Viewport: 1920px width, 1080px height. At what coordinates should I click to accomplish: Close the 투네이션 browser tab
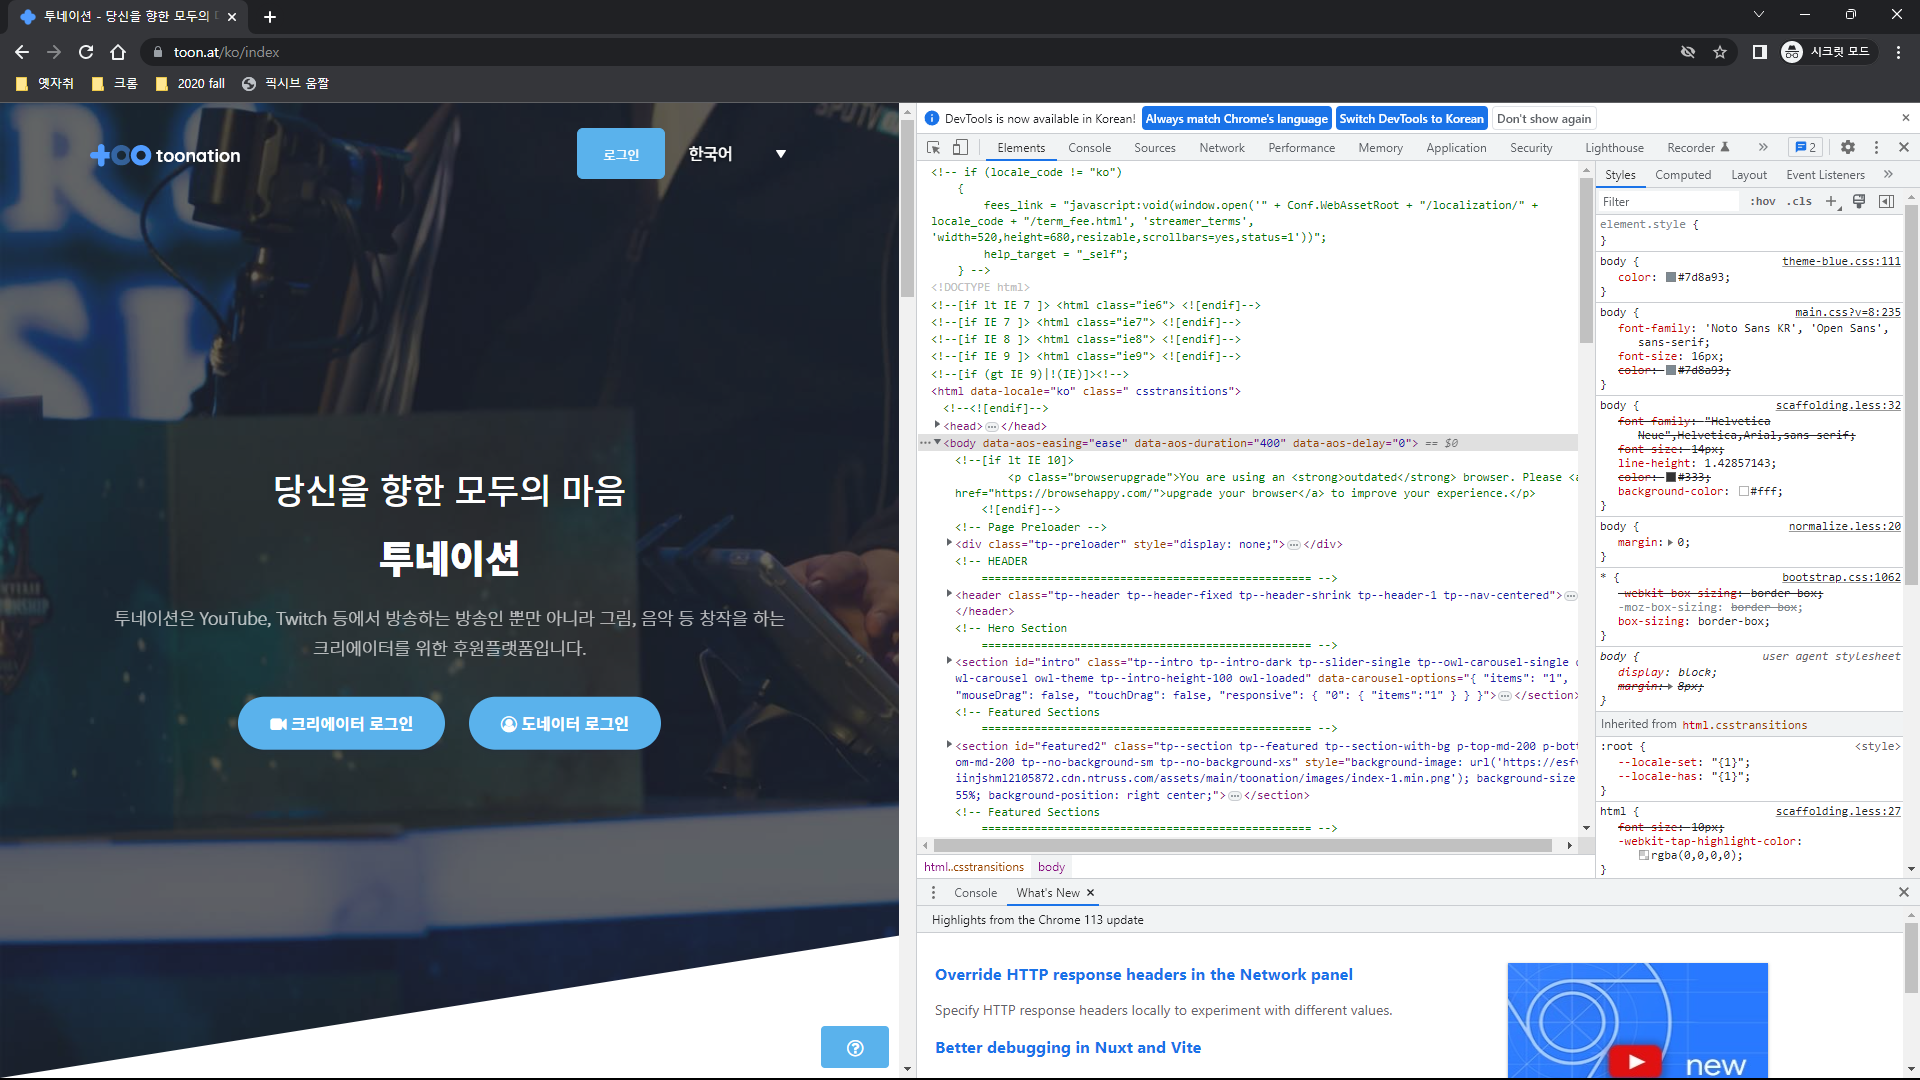point(232,17)
